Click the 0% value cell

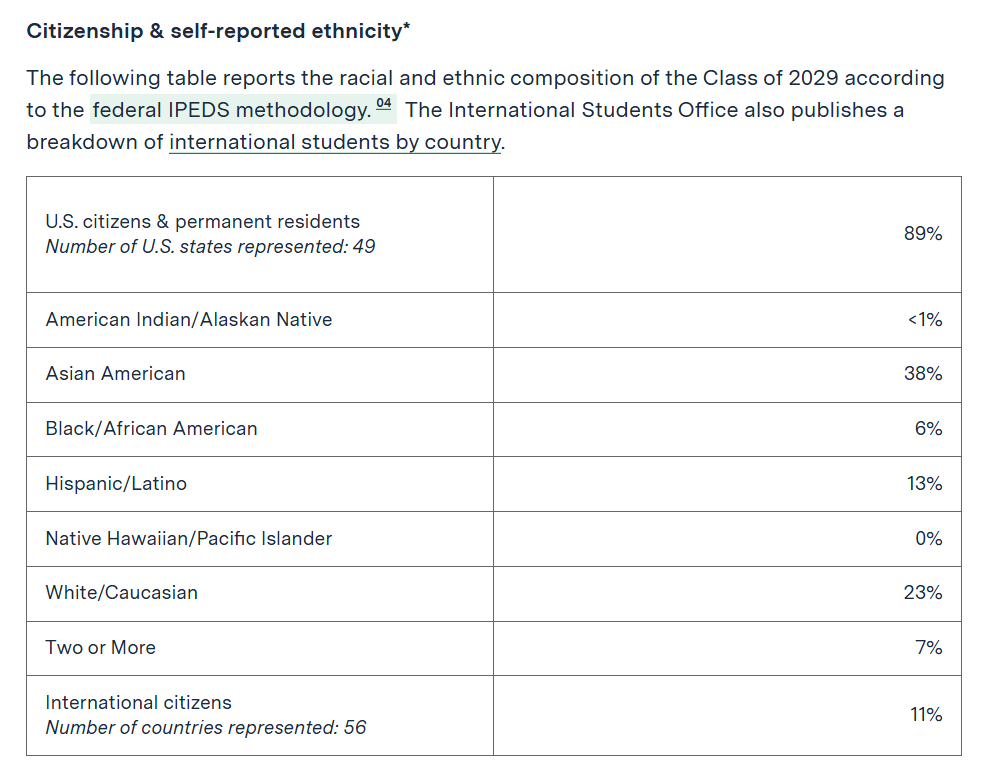tap(928, 539)
